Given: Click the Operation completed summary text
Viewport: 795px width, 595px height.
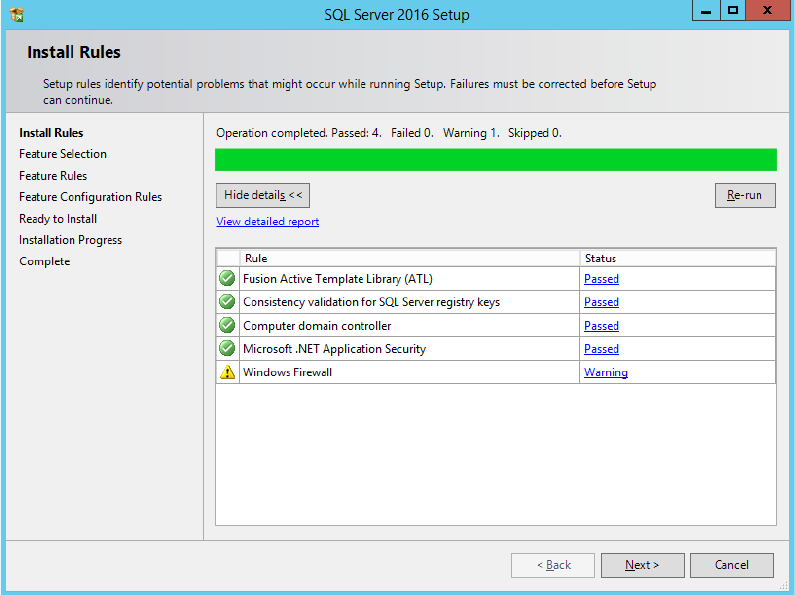Looking at the screenshot, I should click(x=389, y=133).
